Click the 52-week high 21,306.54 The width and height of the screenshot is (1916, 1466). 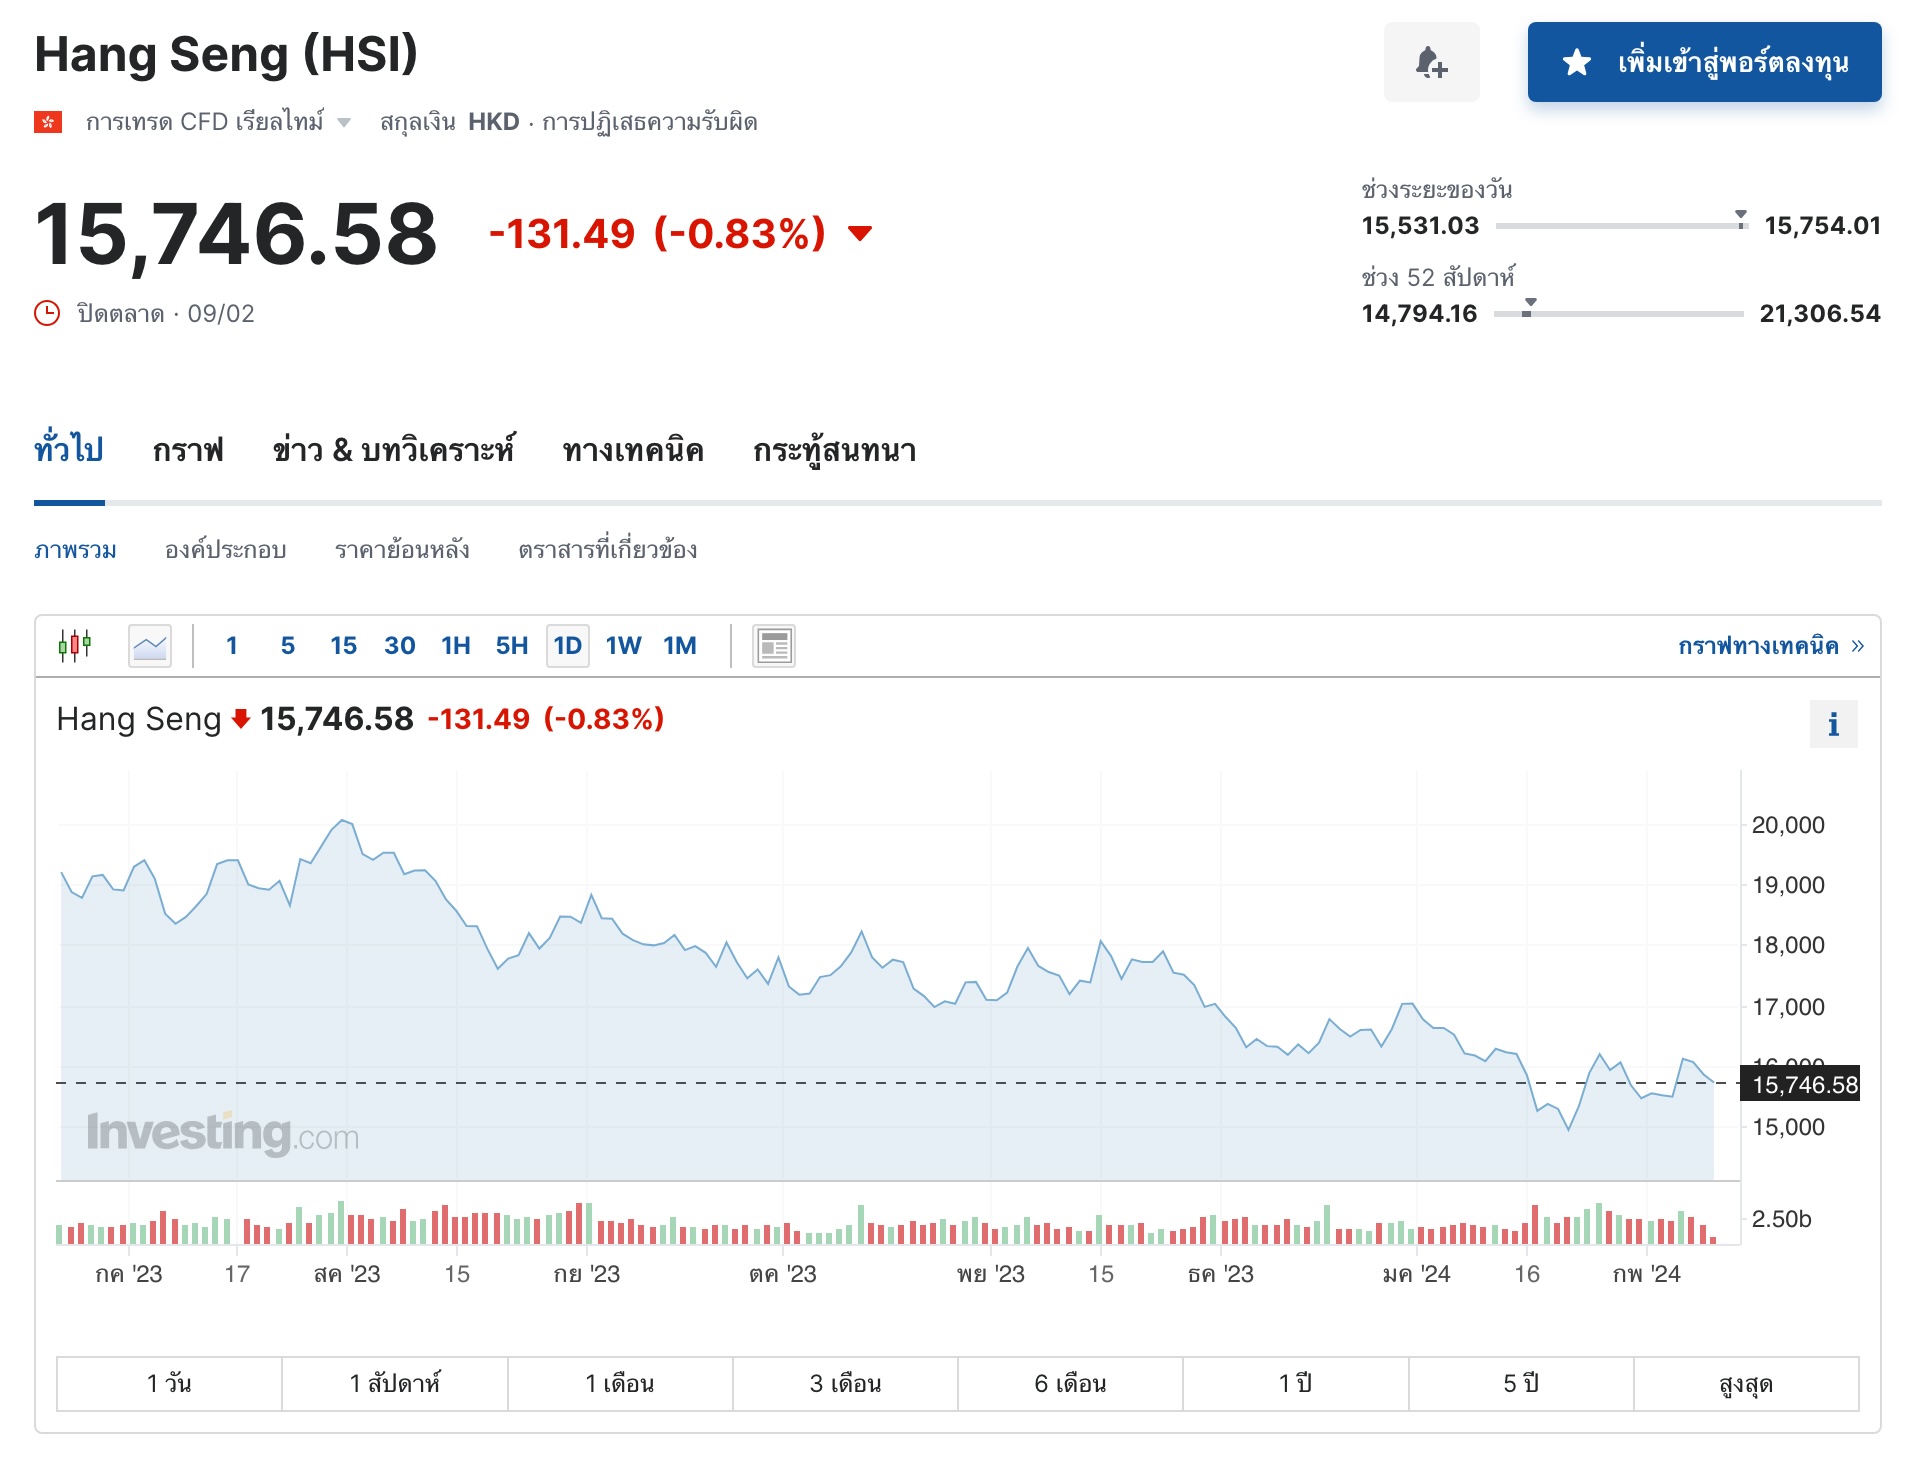pos(1820,314)
